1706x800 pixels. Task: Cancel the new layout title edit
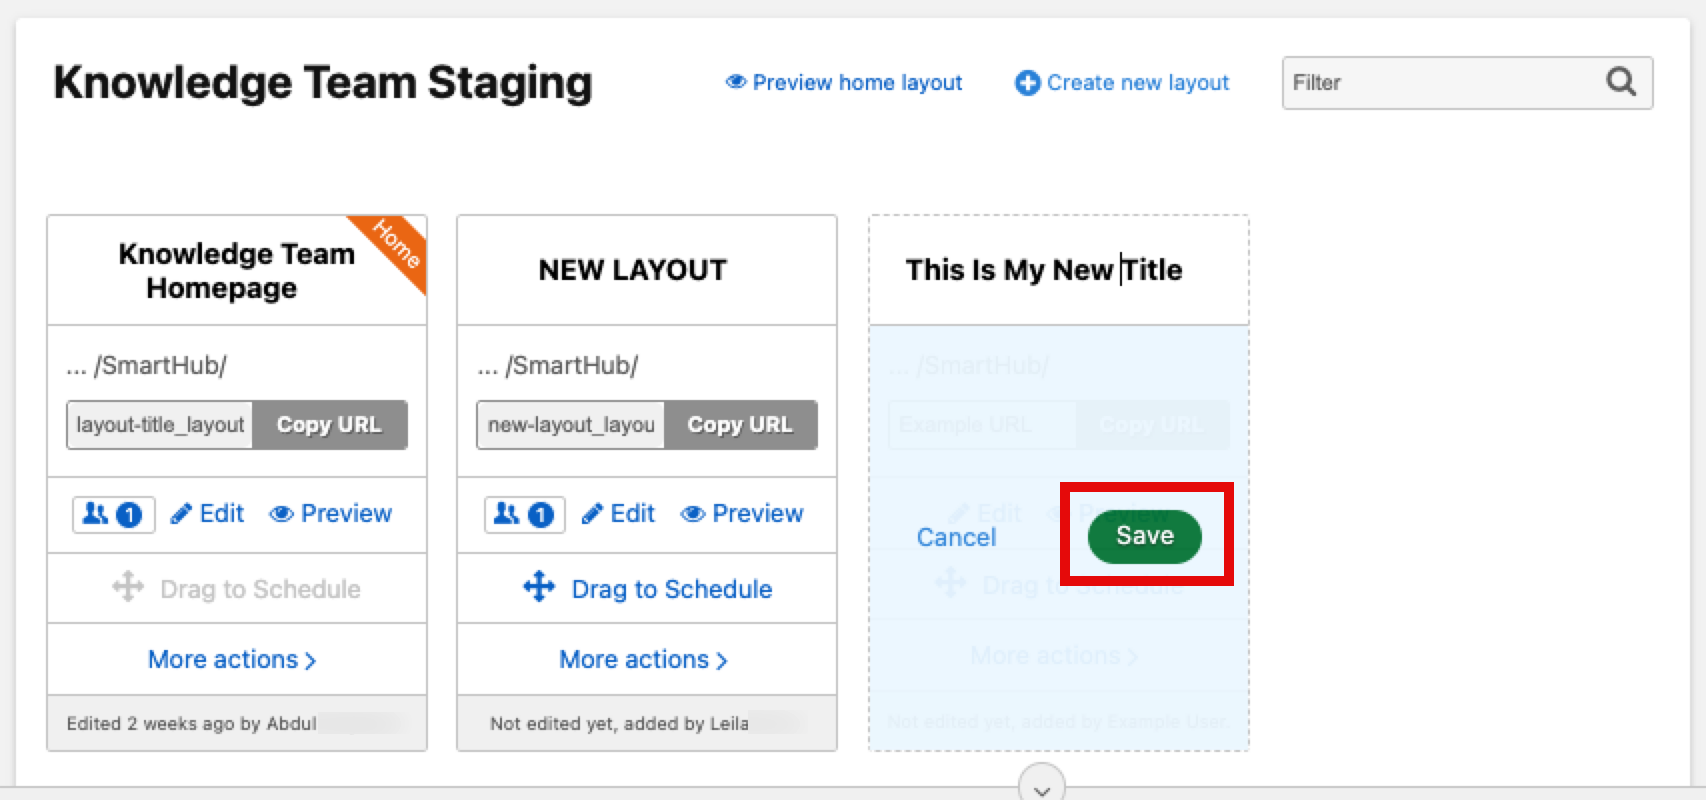click(x=956, y=538)
